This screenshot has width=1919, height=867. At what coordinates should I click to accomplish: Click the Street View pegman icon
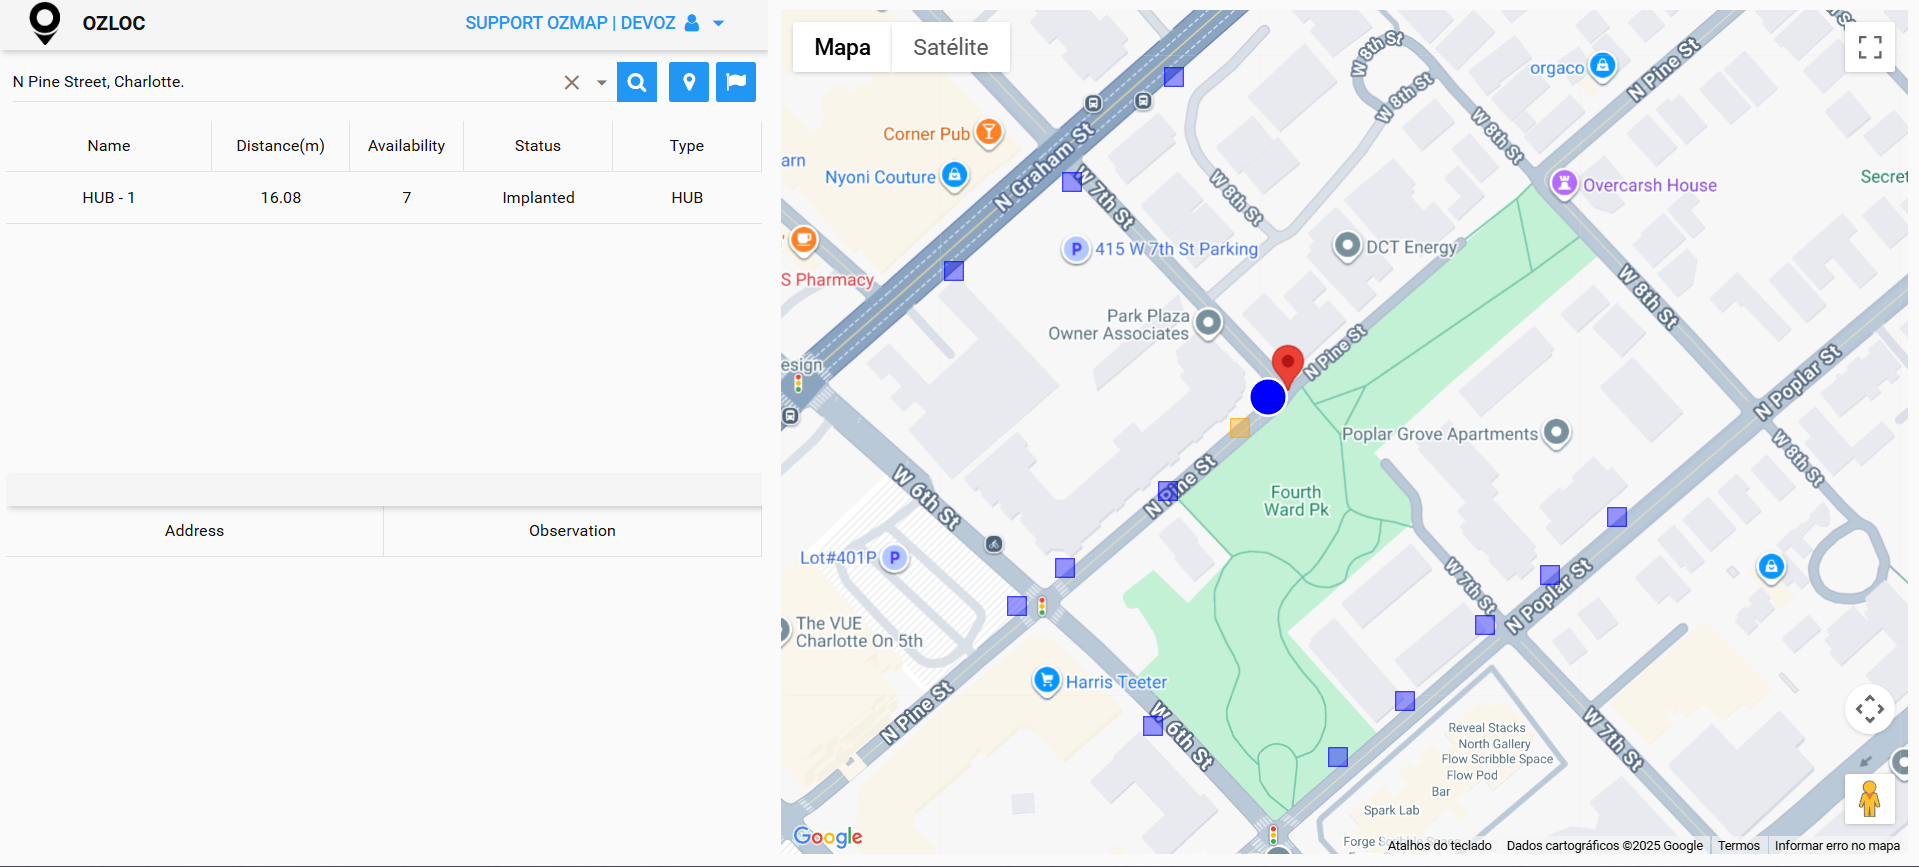(1870, 799)
